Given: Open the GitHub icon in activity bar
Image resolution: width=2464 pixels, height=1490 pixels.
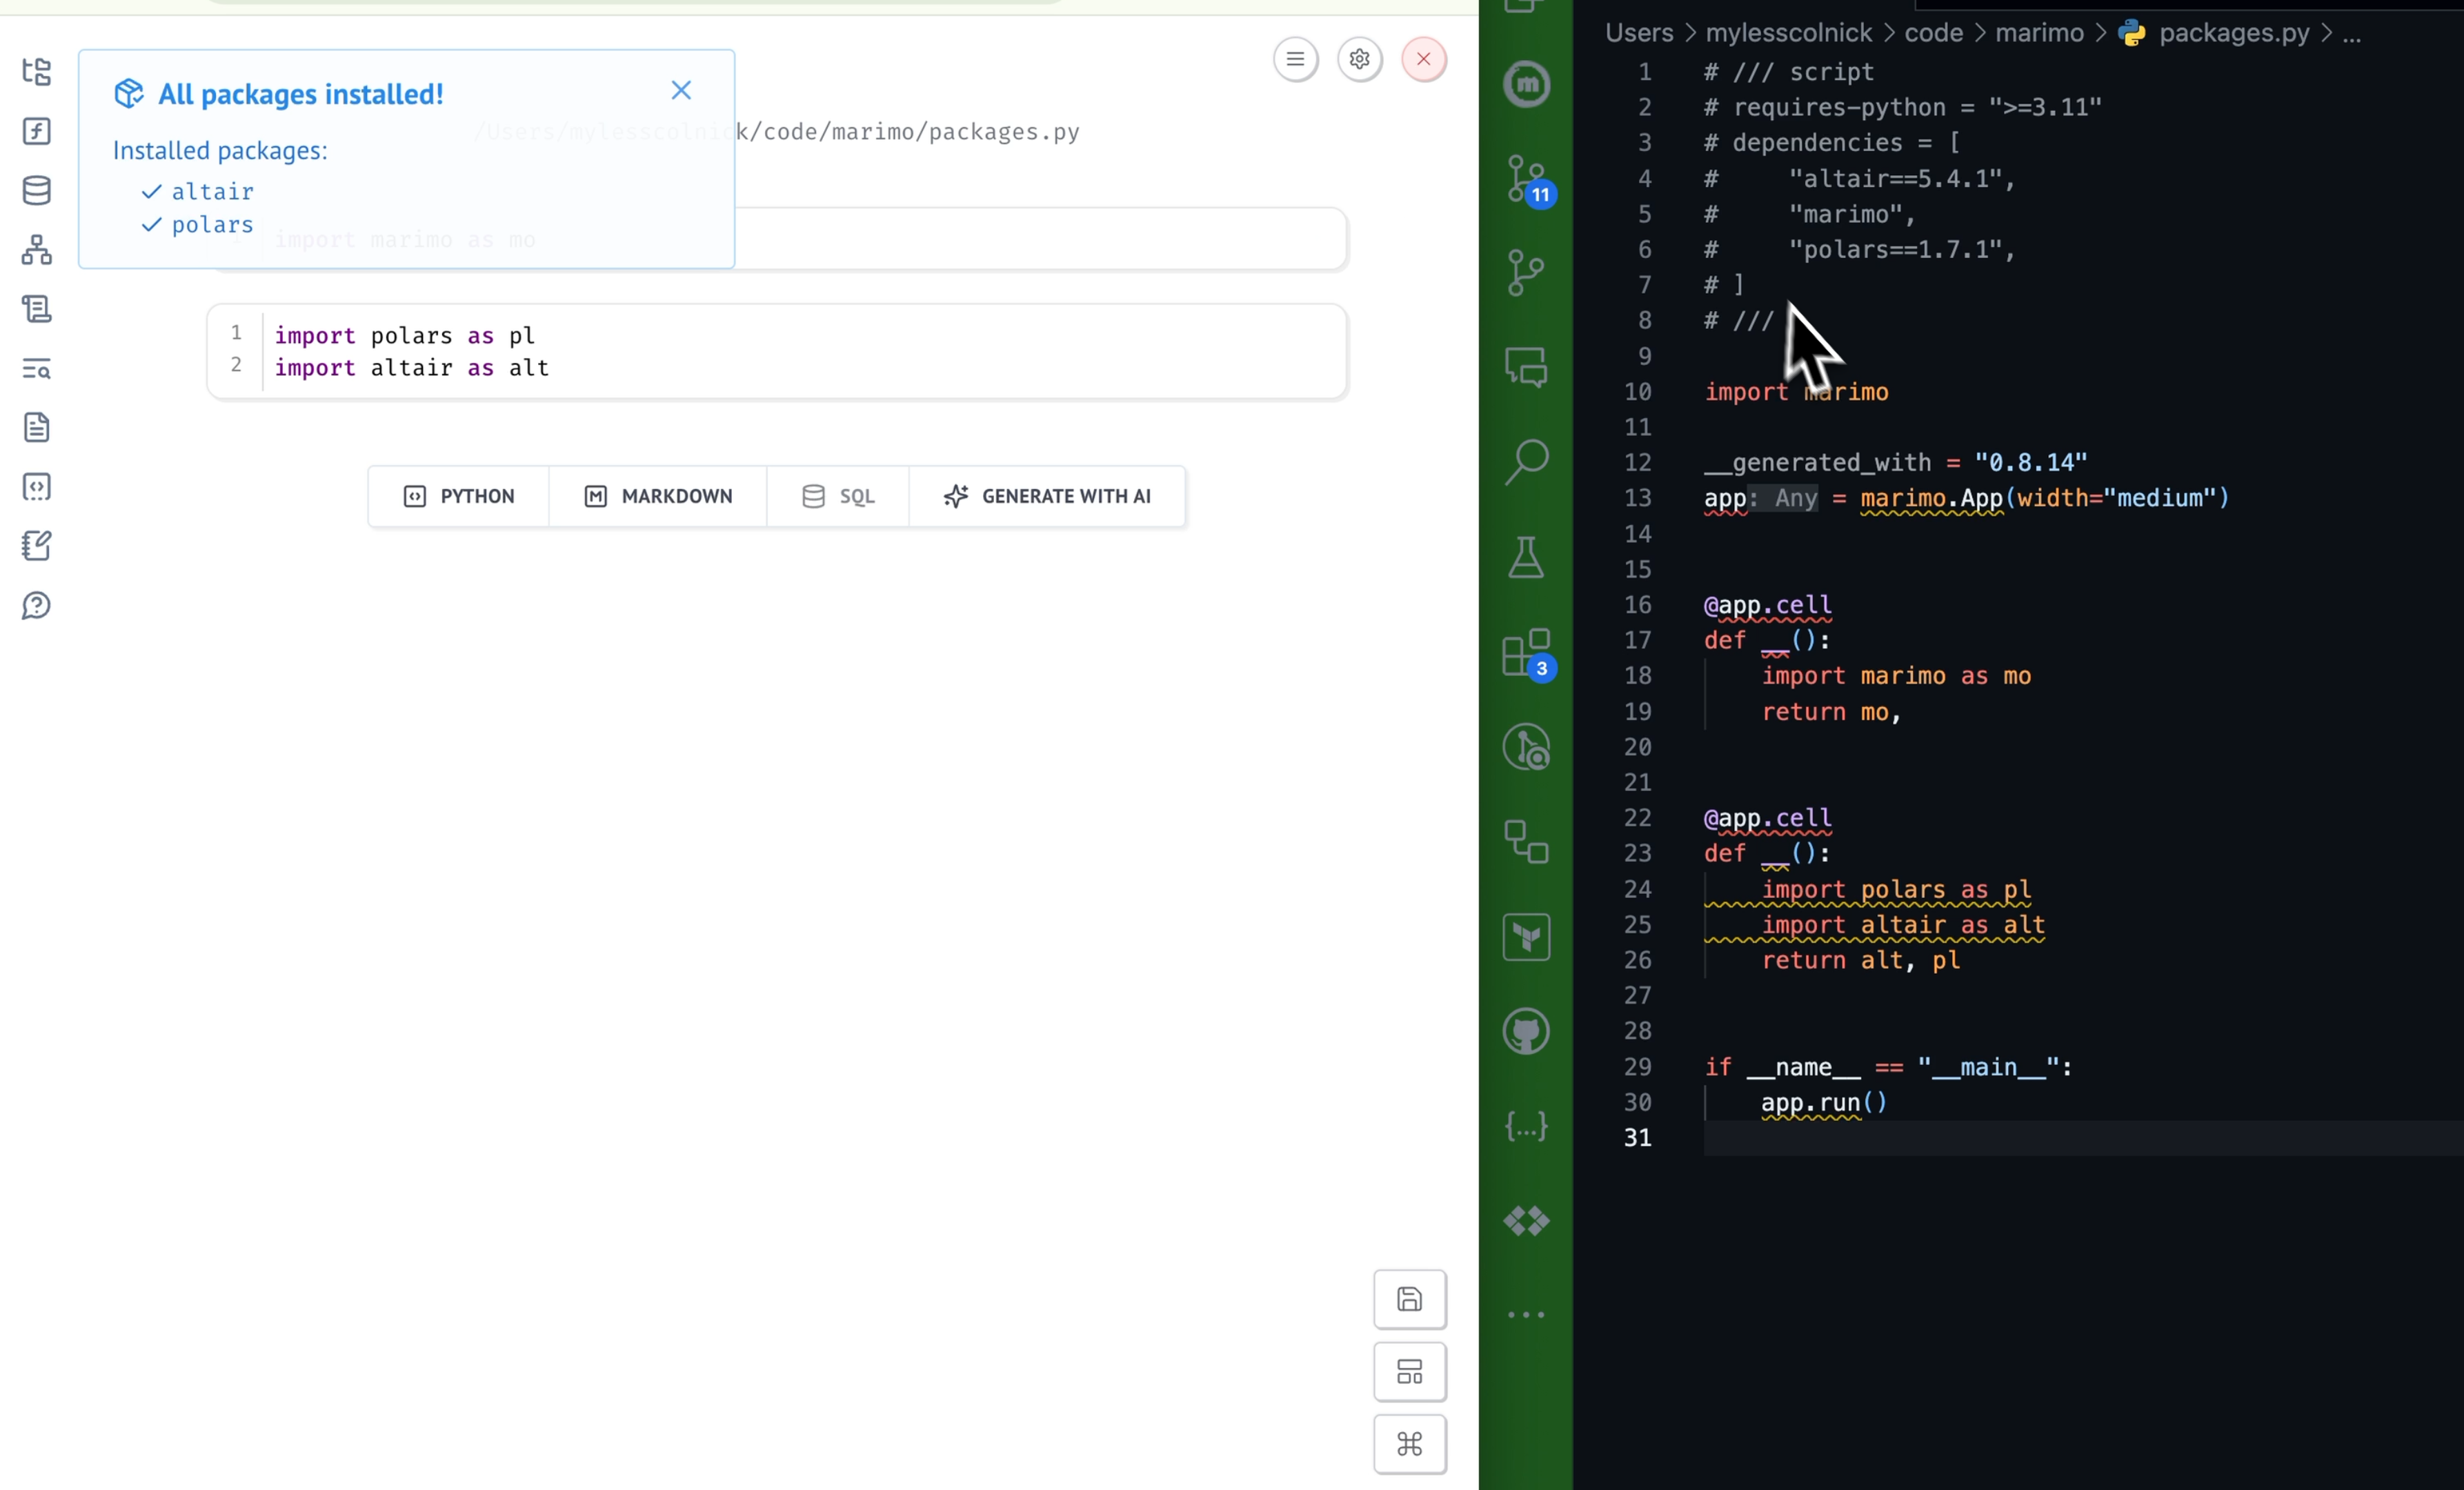Looking at the screenshot, I should tap(1526, 1031).
